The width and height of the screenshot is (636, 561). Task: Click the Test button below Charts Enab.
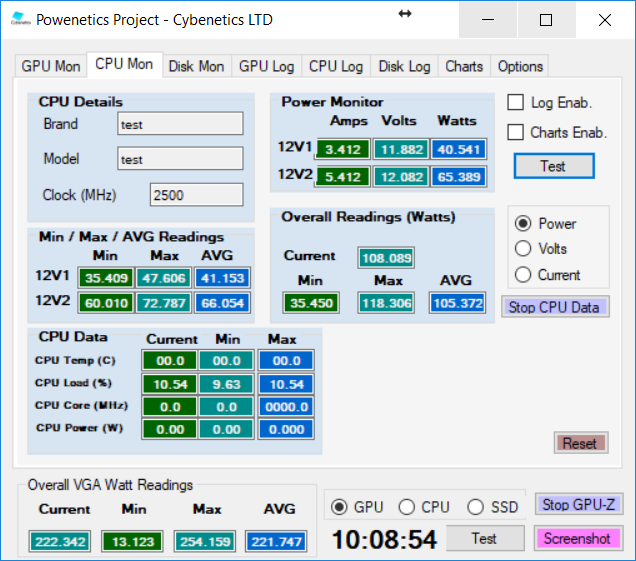point(554,166)
